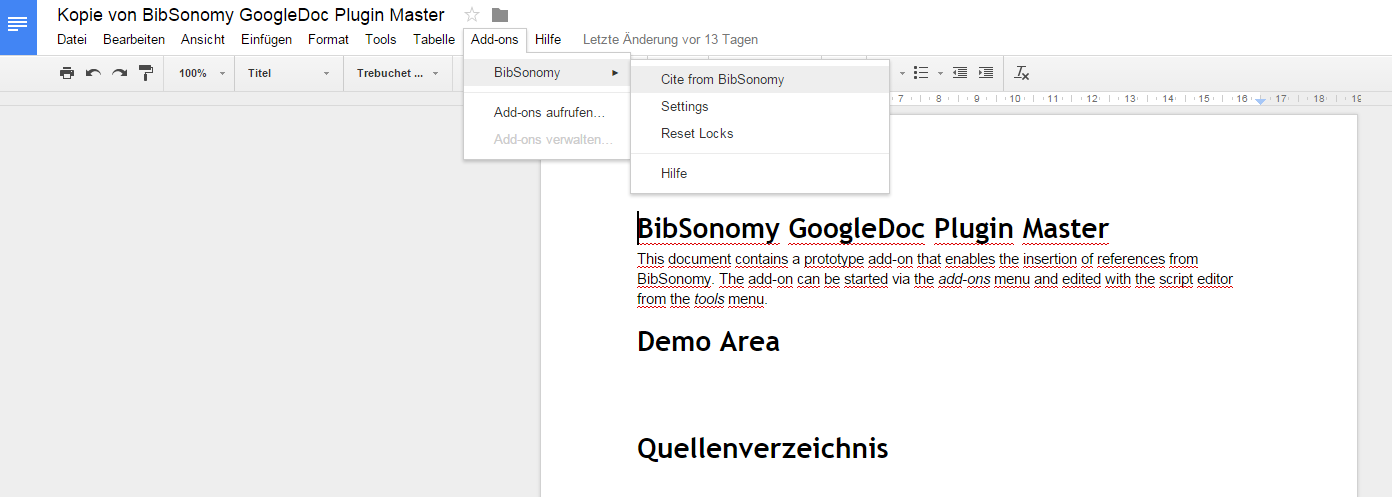Select Reset Locks
This screenshot has height=497, width=1392.
tap(760, 133)
